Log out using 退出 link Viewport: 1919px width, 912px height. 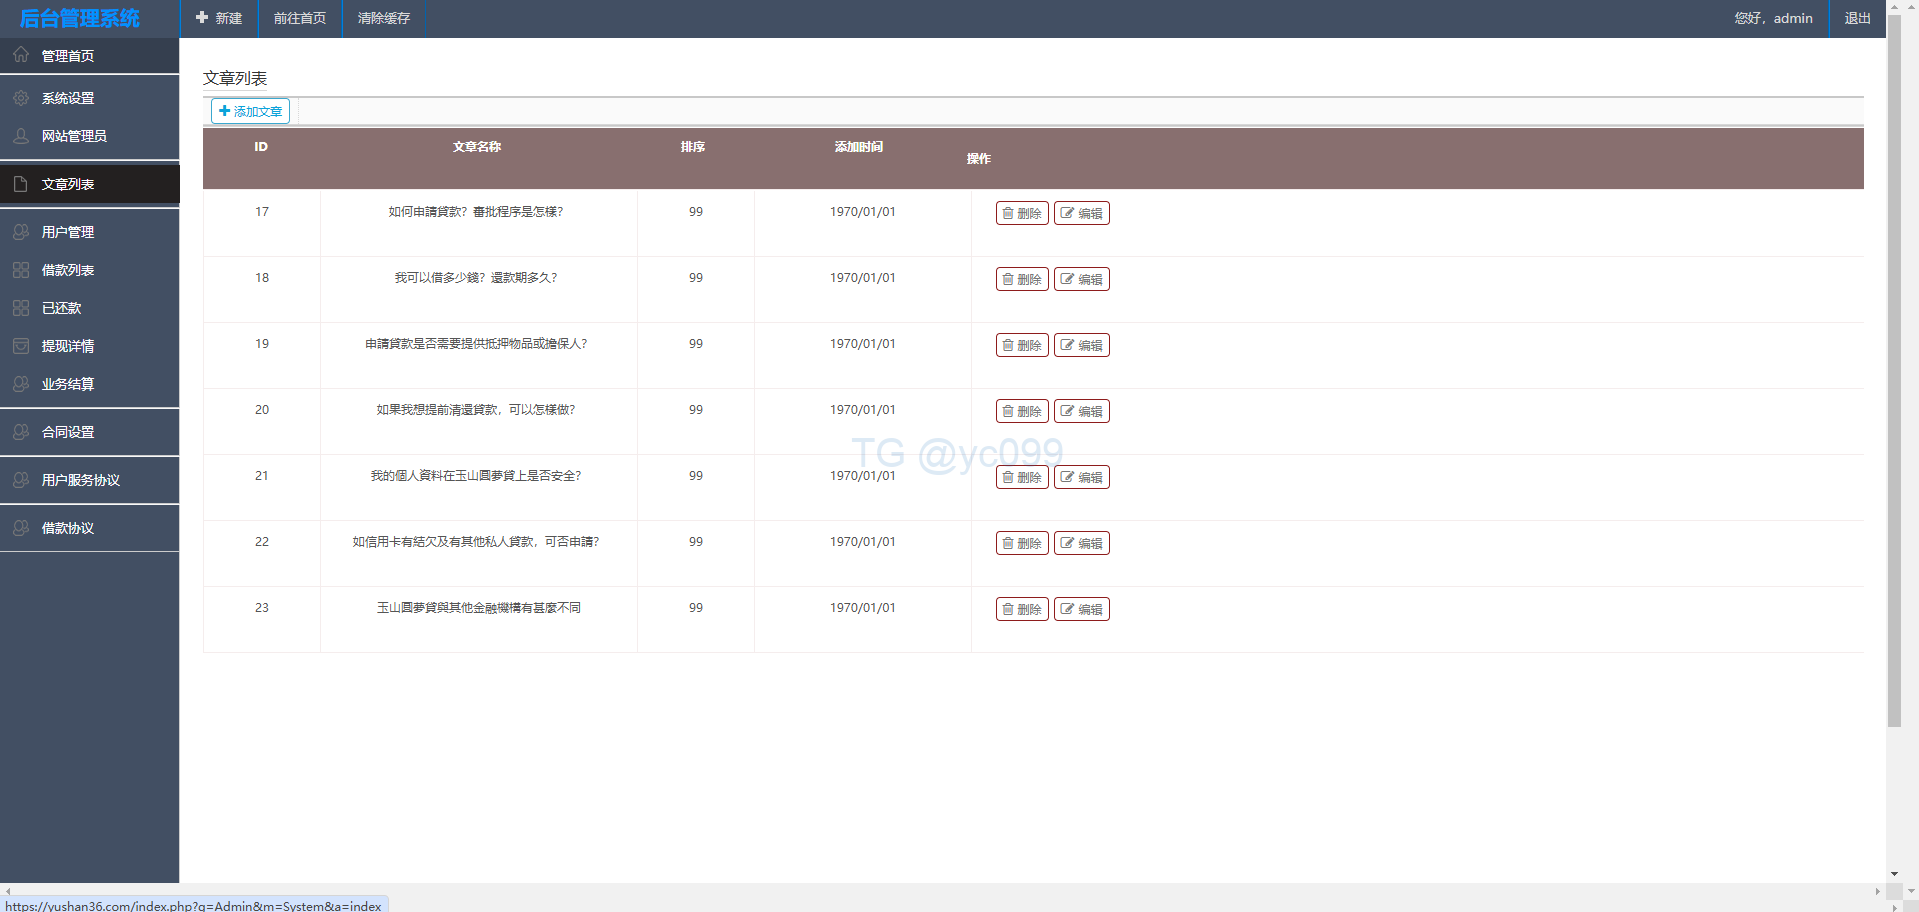click(x=1857, y=18)
